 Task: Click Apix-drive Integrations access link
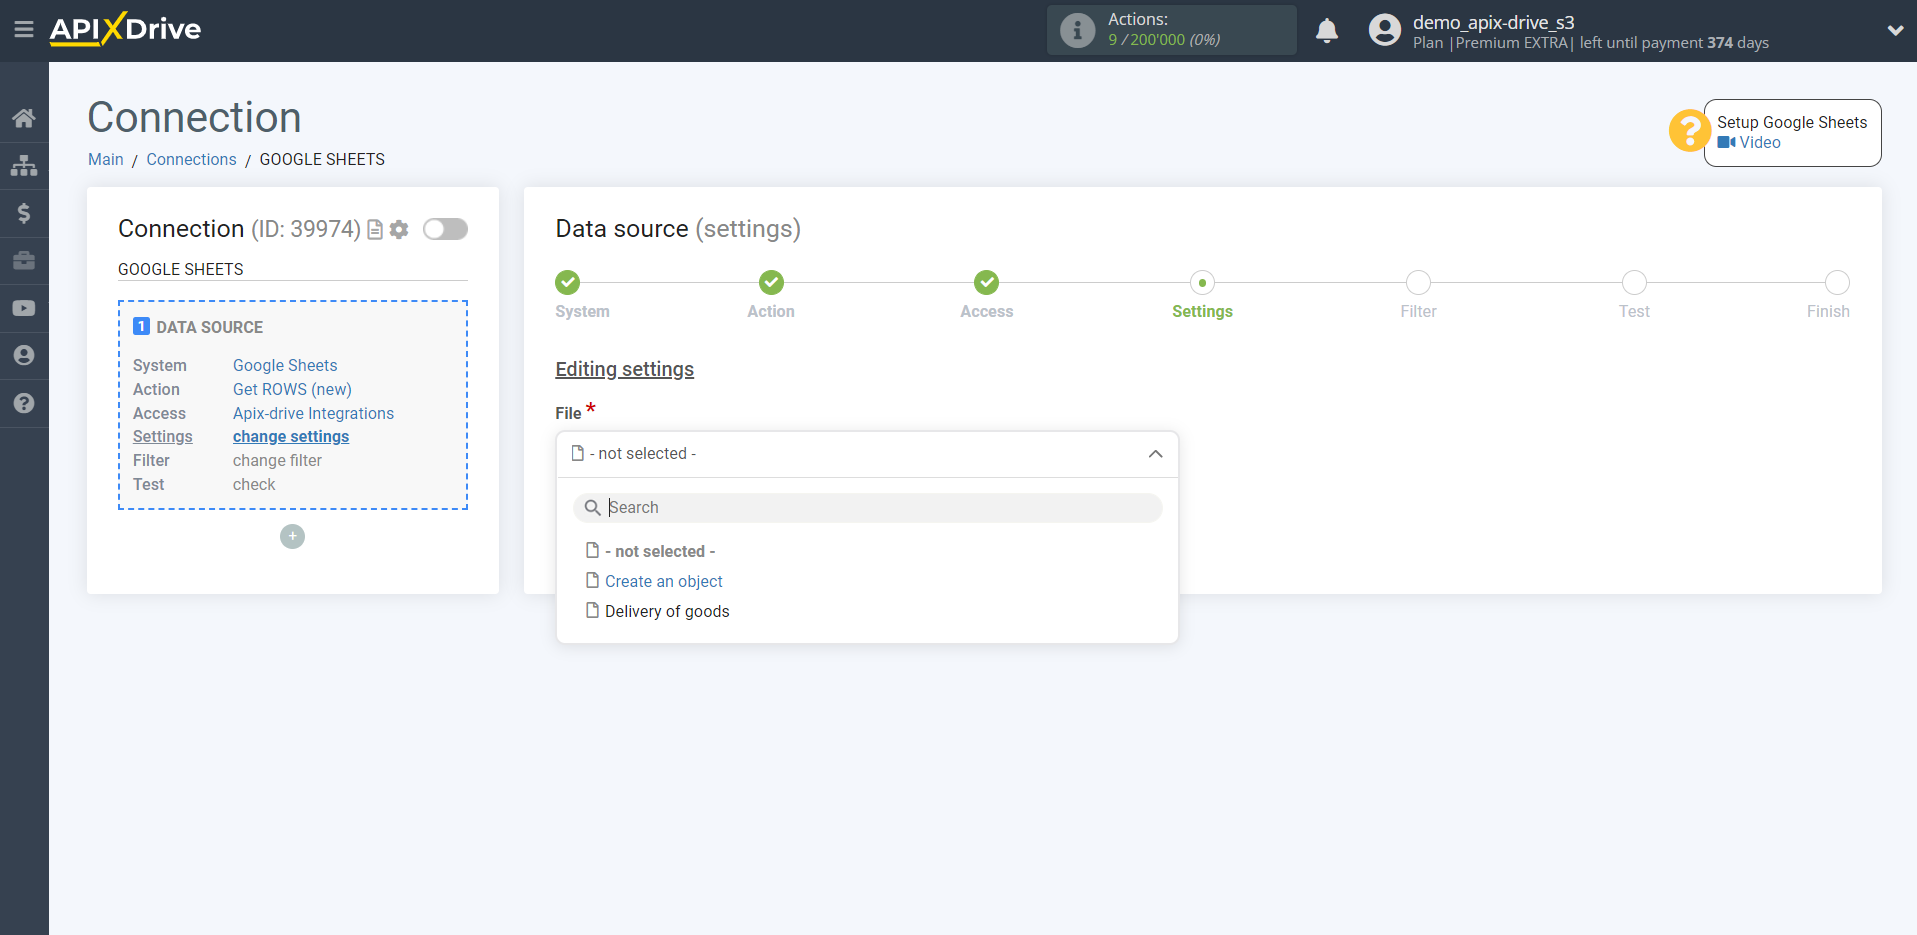[313, 414]
